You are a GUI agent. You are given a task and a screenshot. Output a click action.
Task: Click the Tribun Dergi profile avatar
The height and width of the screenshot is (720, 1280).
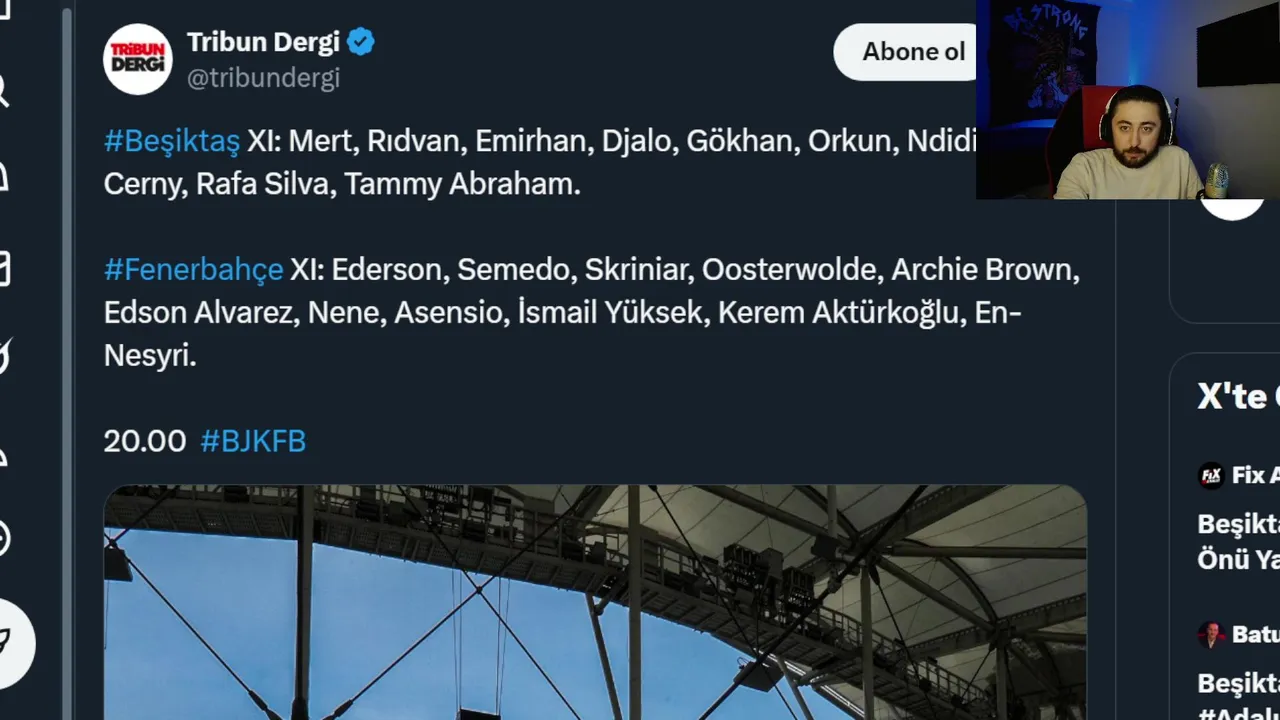point(138,60)
